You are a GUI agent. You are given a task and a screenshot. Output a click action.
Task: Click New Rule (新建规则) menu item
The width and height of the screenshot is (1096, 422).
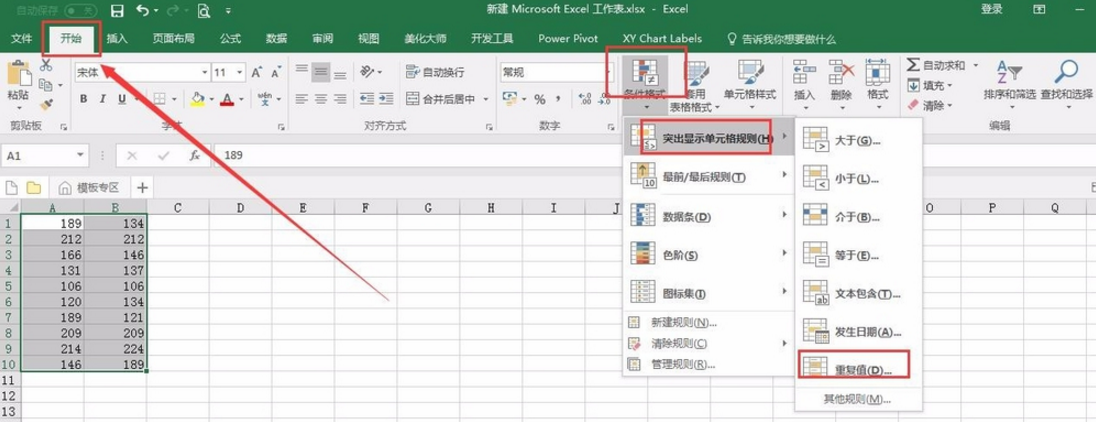[x=709, y=323]
